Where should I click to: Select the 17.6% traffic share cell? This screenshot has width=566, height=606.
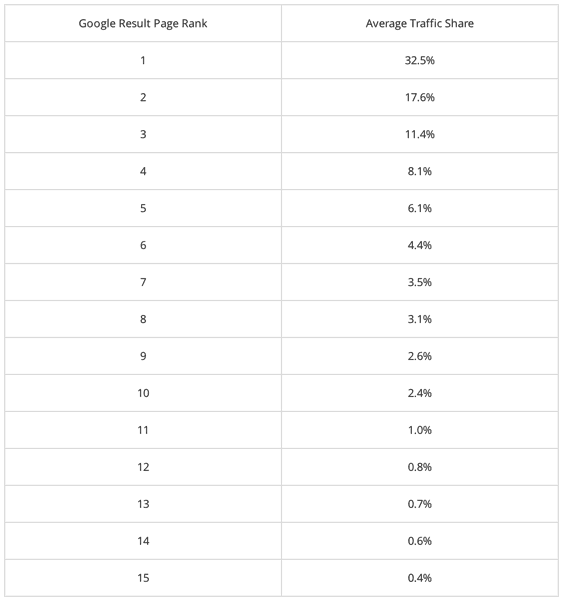420,97
